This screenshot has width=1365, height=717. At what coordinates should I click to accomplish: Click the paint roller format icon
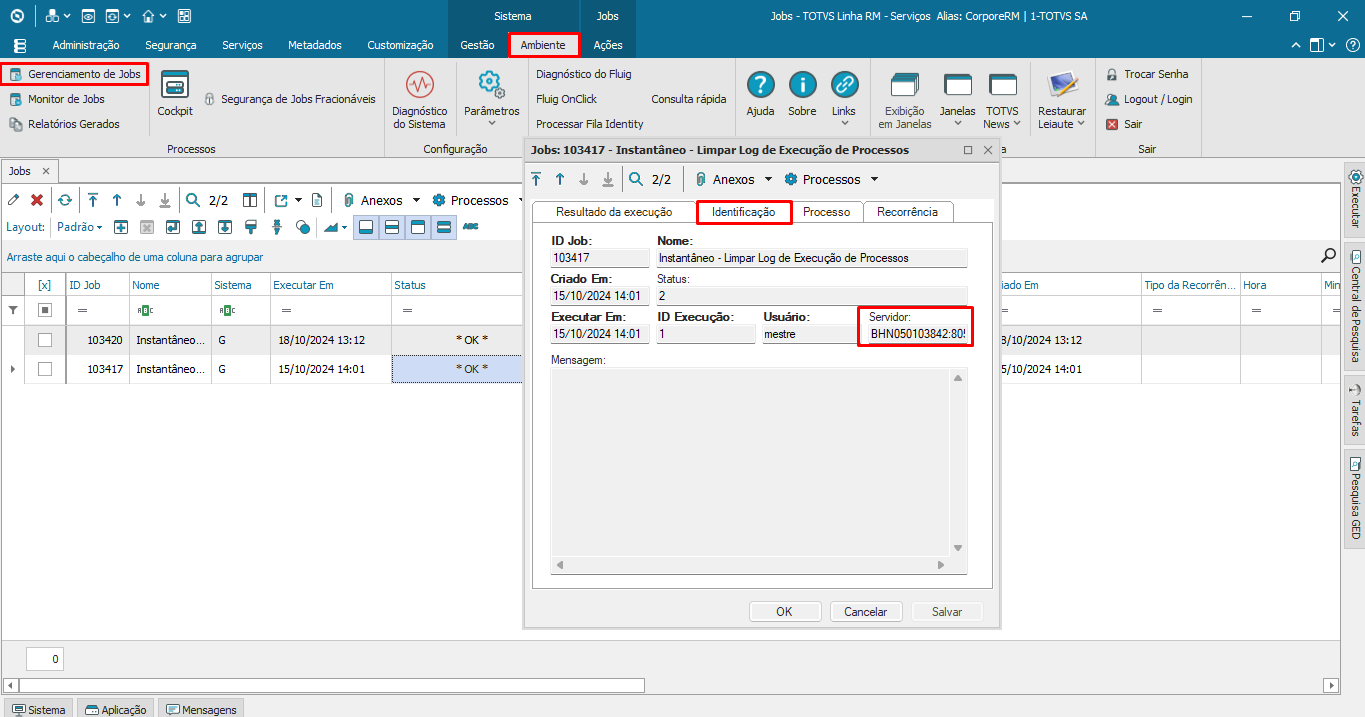(x=251, y=227)
